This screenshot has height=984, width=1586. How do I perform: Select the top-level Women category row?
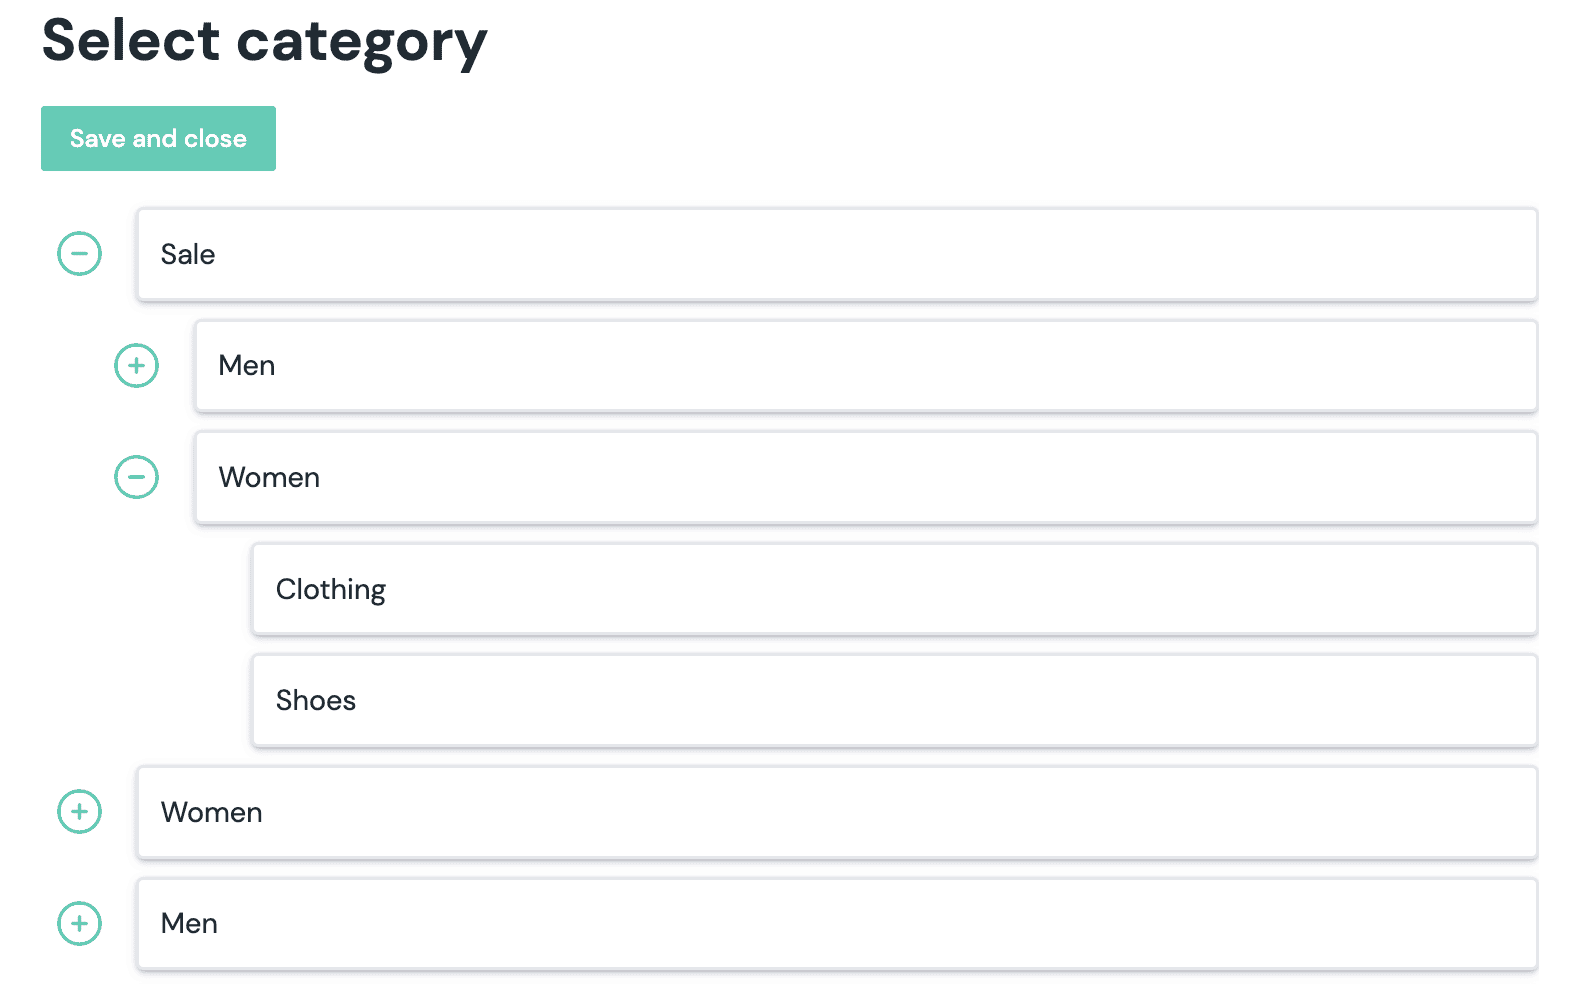pos(836,813)
